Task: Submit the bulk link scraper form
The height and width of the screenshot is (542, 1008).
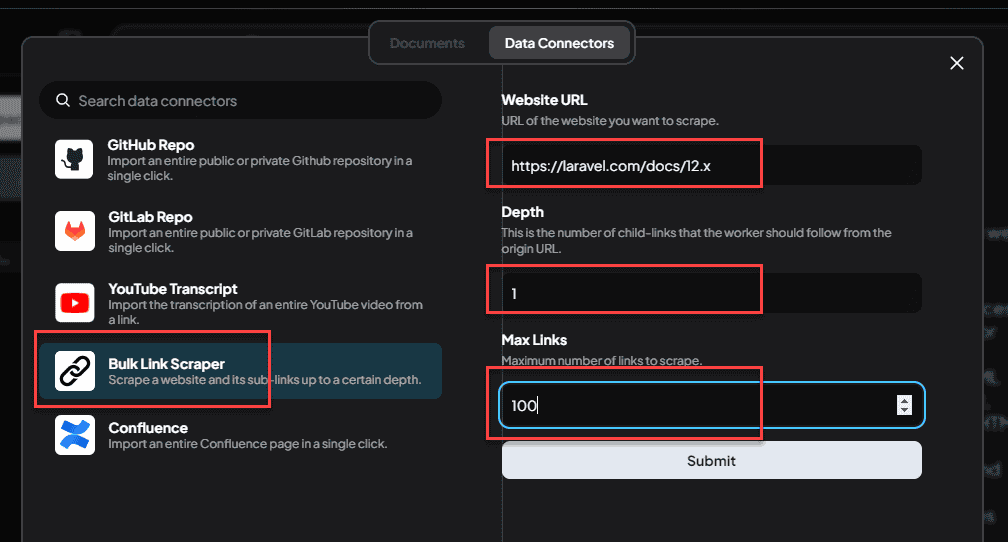Action: point(712,460)
